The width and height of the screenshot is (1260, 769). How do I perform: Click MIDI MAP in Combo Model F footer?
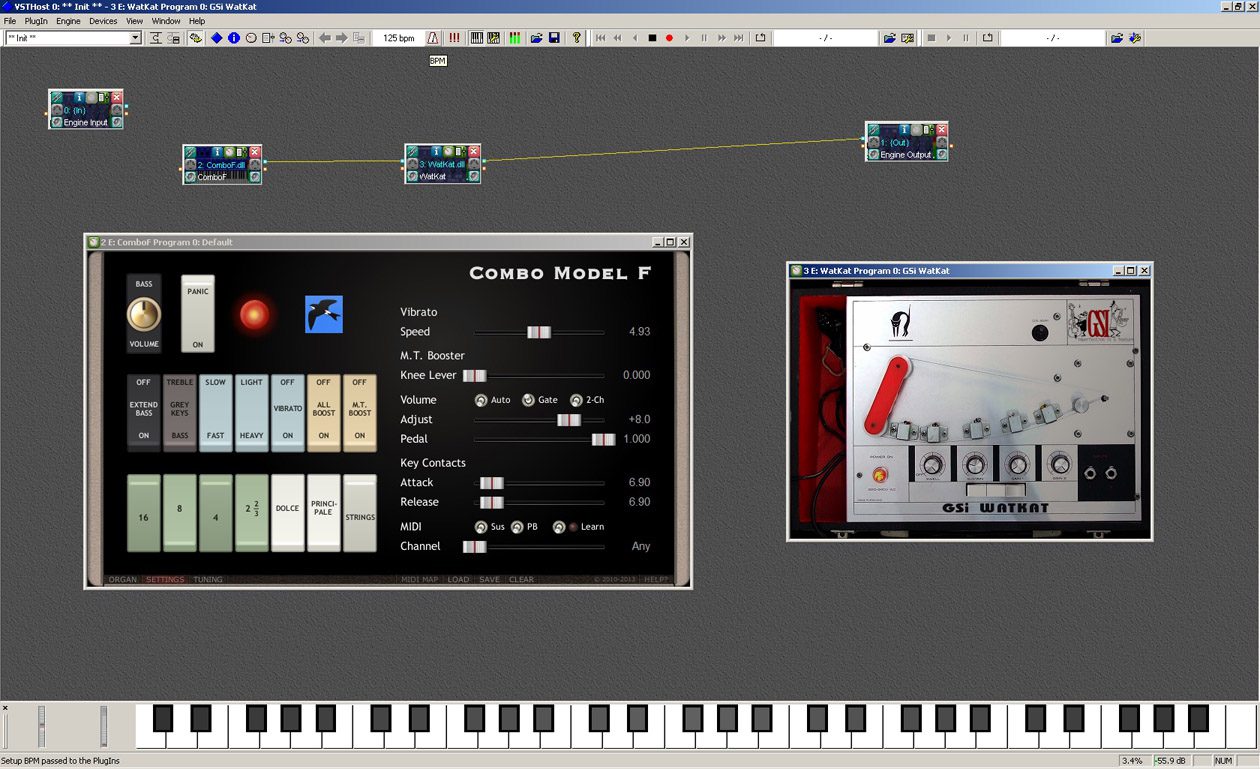pyautogui.click(x=420, y=579)
